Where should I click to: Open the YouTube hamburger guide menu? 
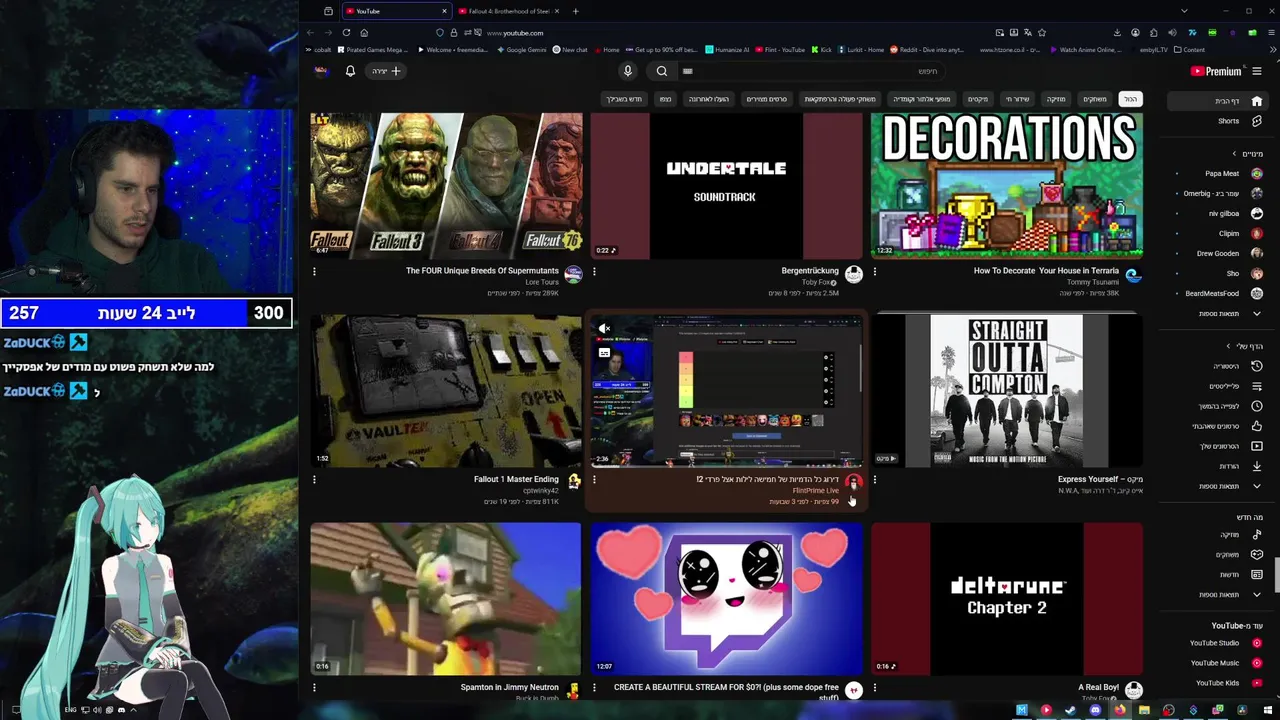1257,71
